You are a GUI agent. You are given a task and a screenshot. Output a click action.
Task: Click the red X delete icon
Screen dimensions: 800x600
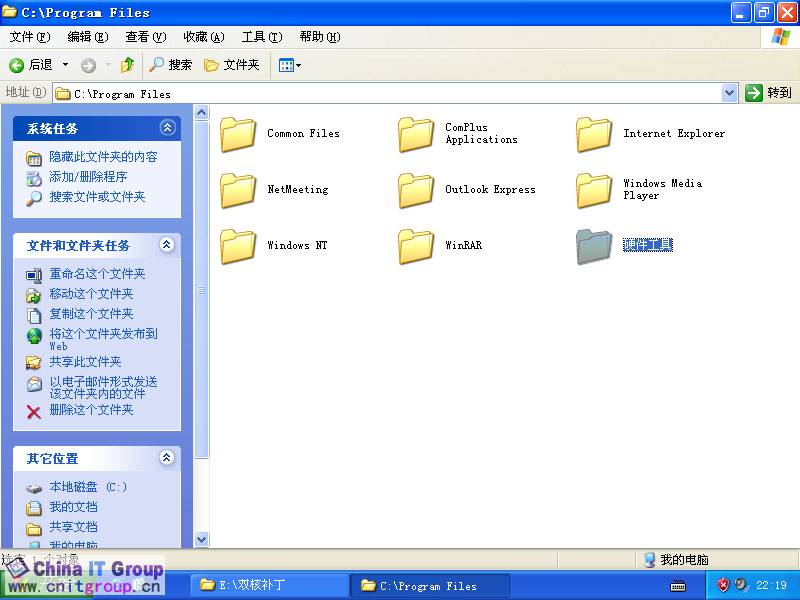pyautogui.click(x=34, y=411)
